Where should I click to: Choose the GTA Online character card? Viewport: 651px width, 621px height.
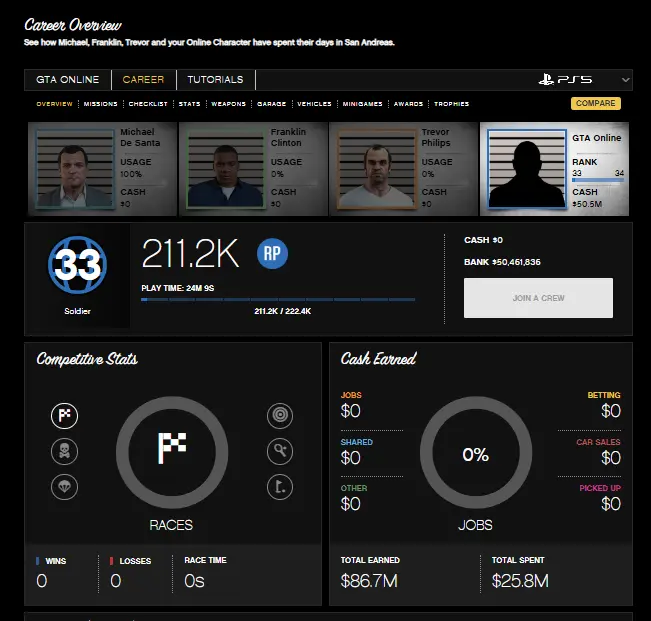tap(554, 169)
